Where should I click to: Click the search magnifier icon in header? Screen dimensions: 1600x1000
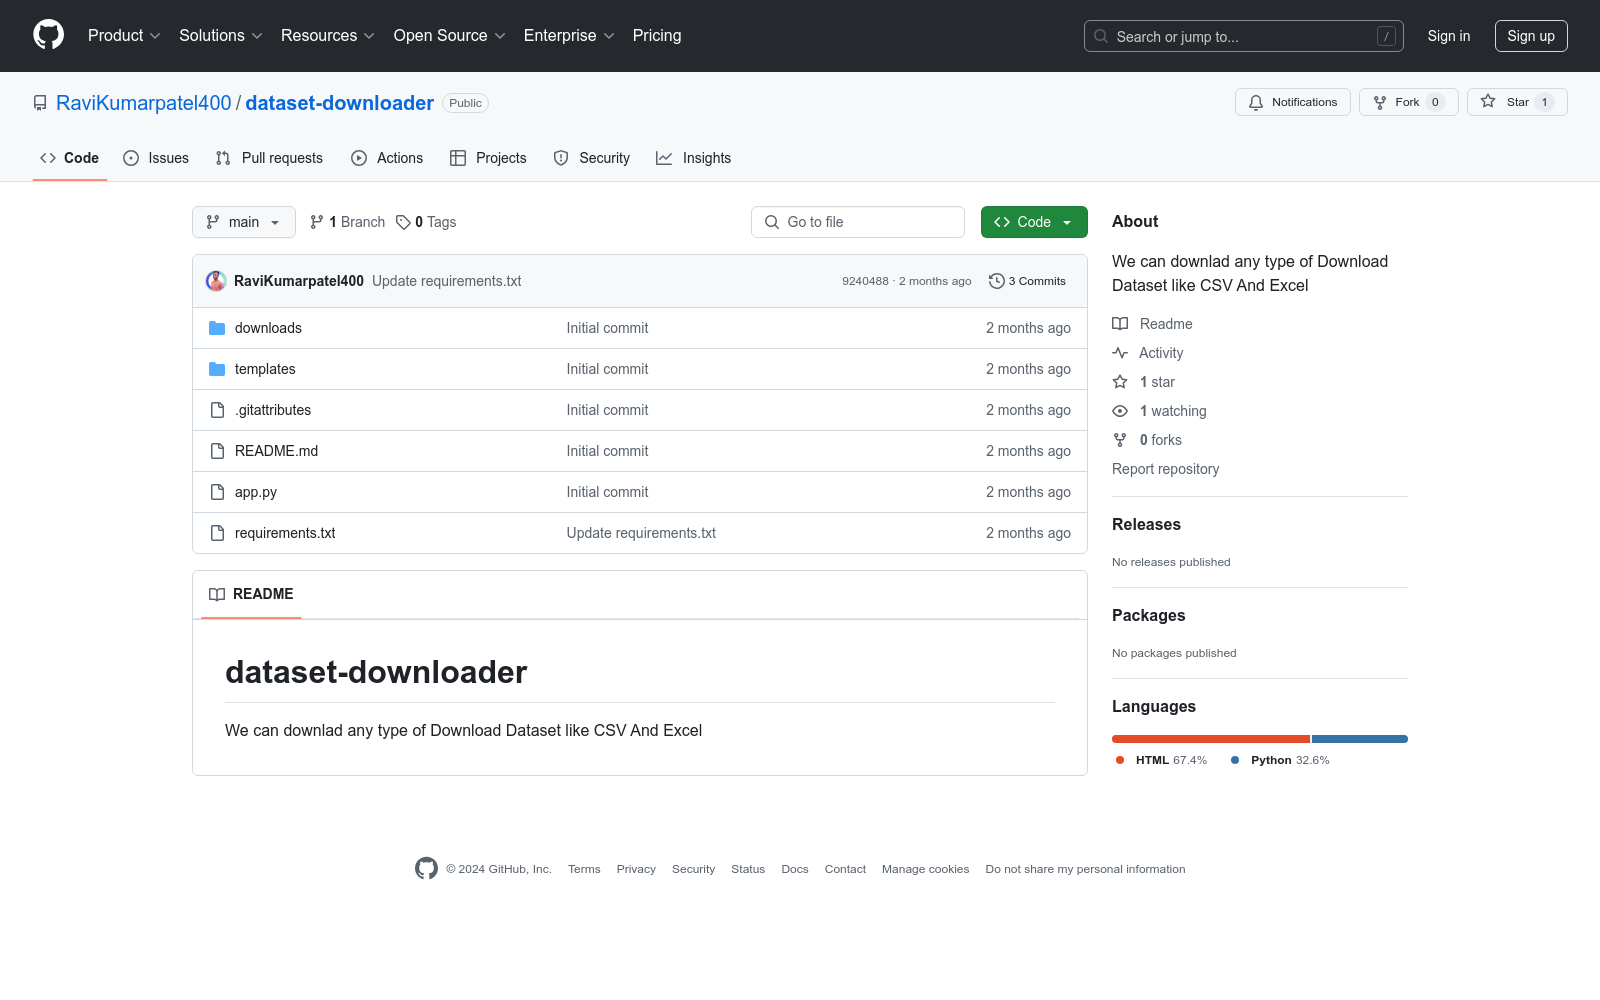1101,36
